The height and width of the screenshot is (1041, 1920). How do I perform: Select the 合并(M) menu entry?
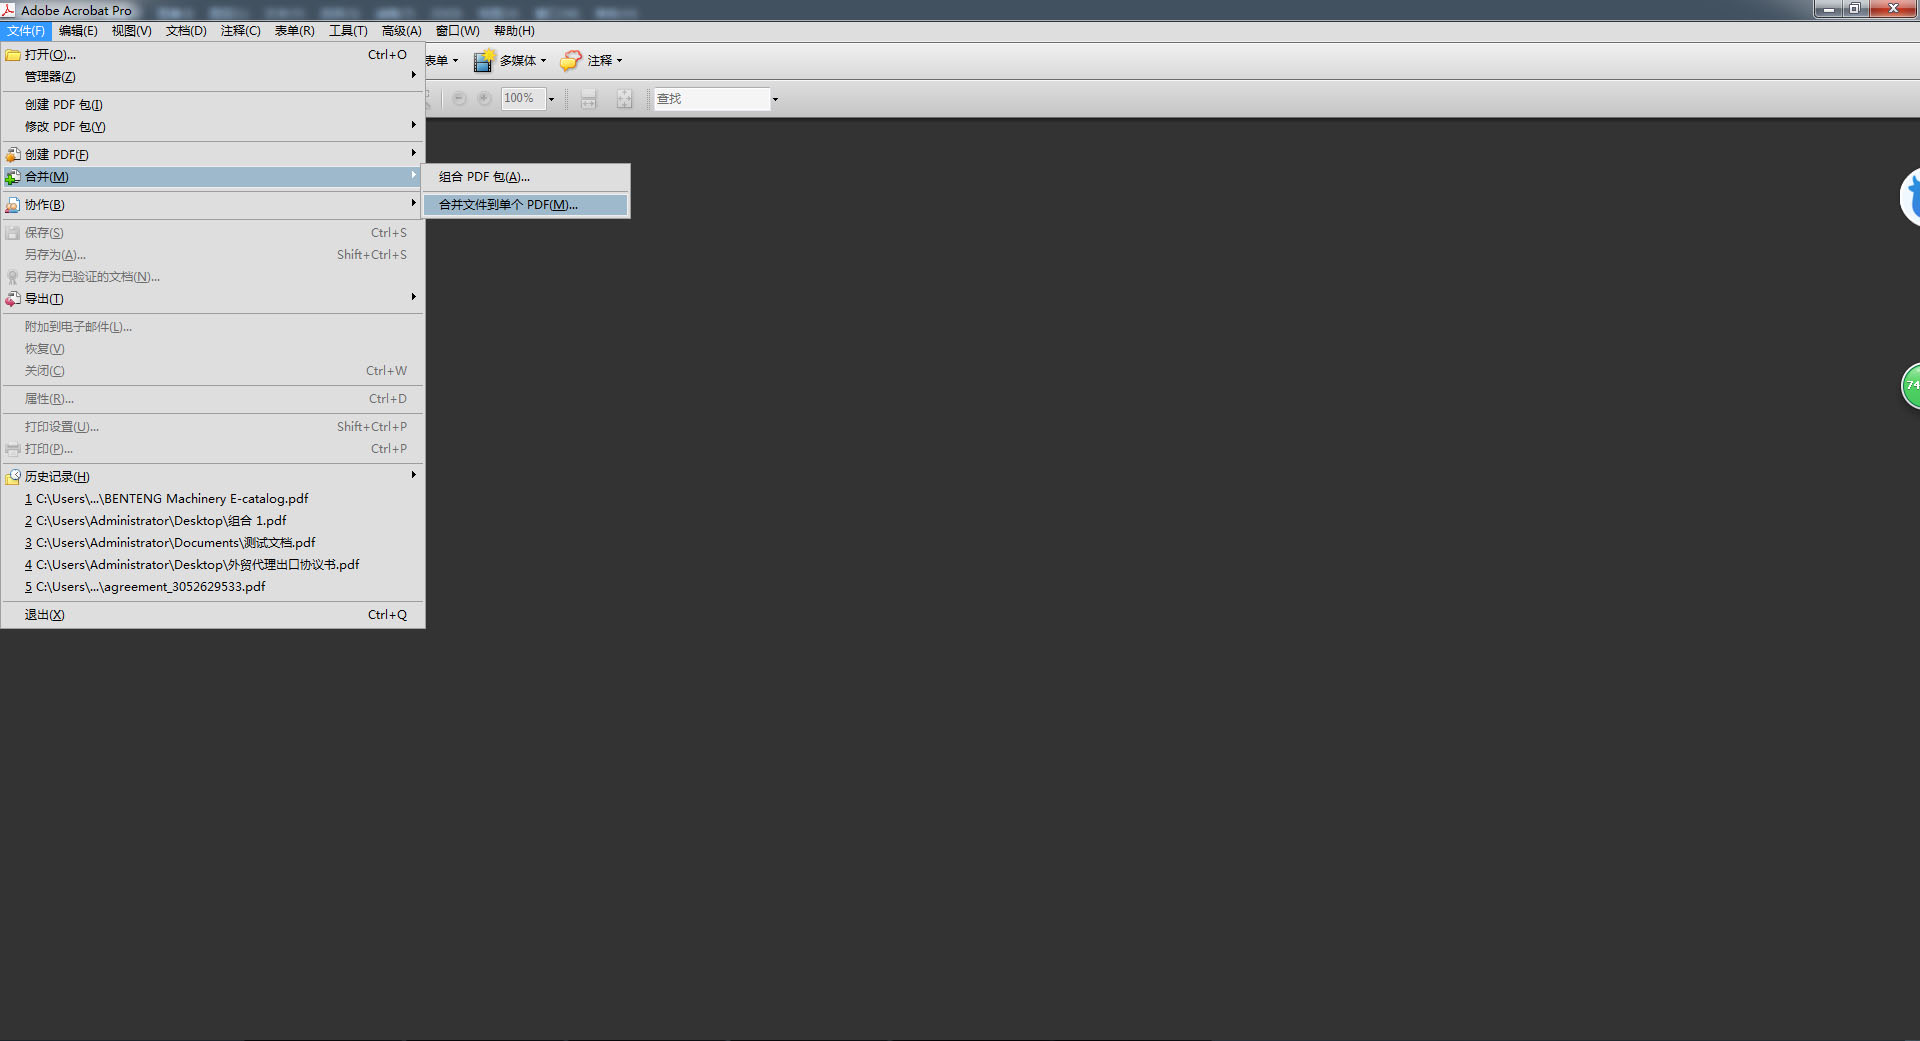[212, 177]
